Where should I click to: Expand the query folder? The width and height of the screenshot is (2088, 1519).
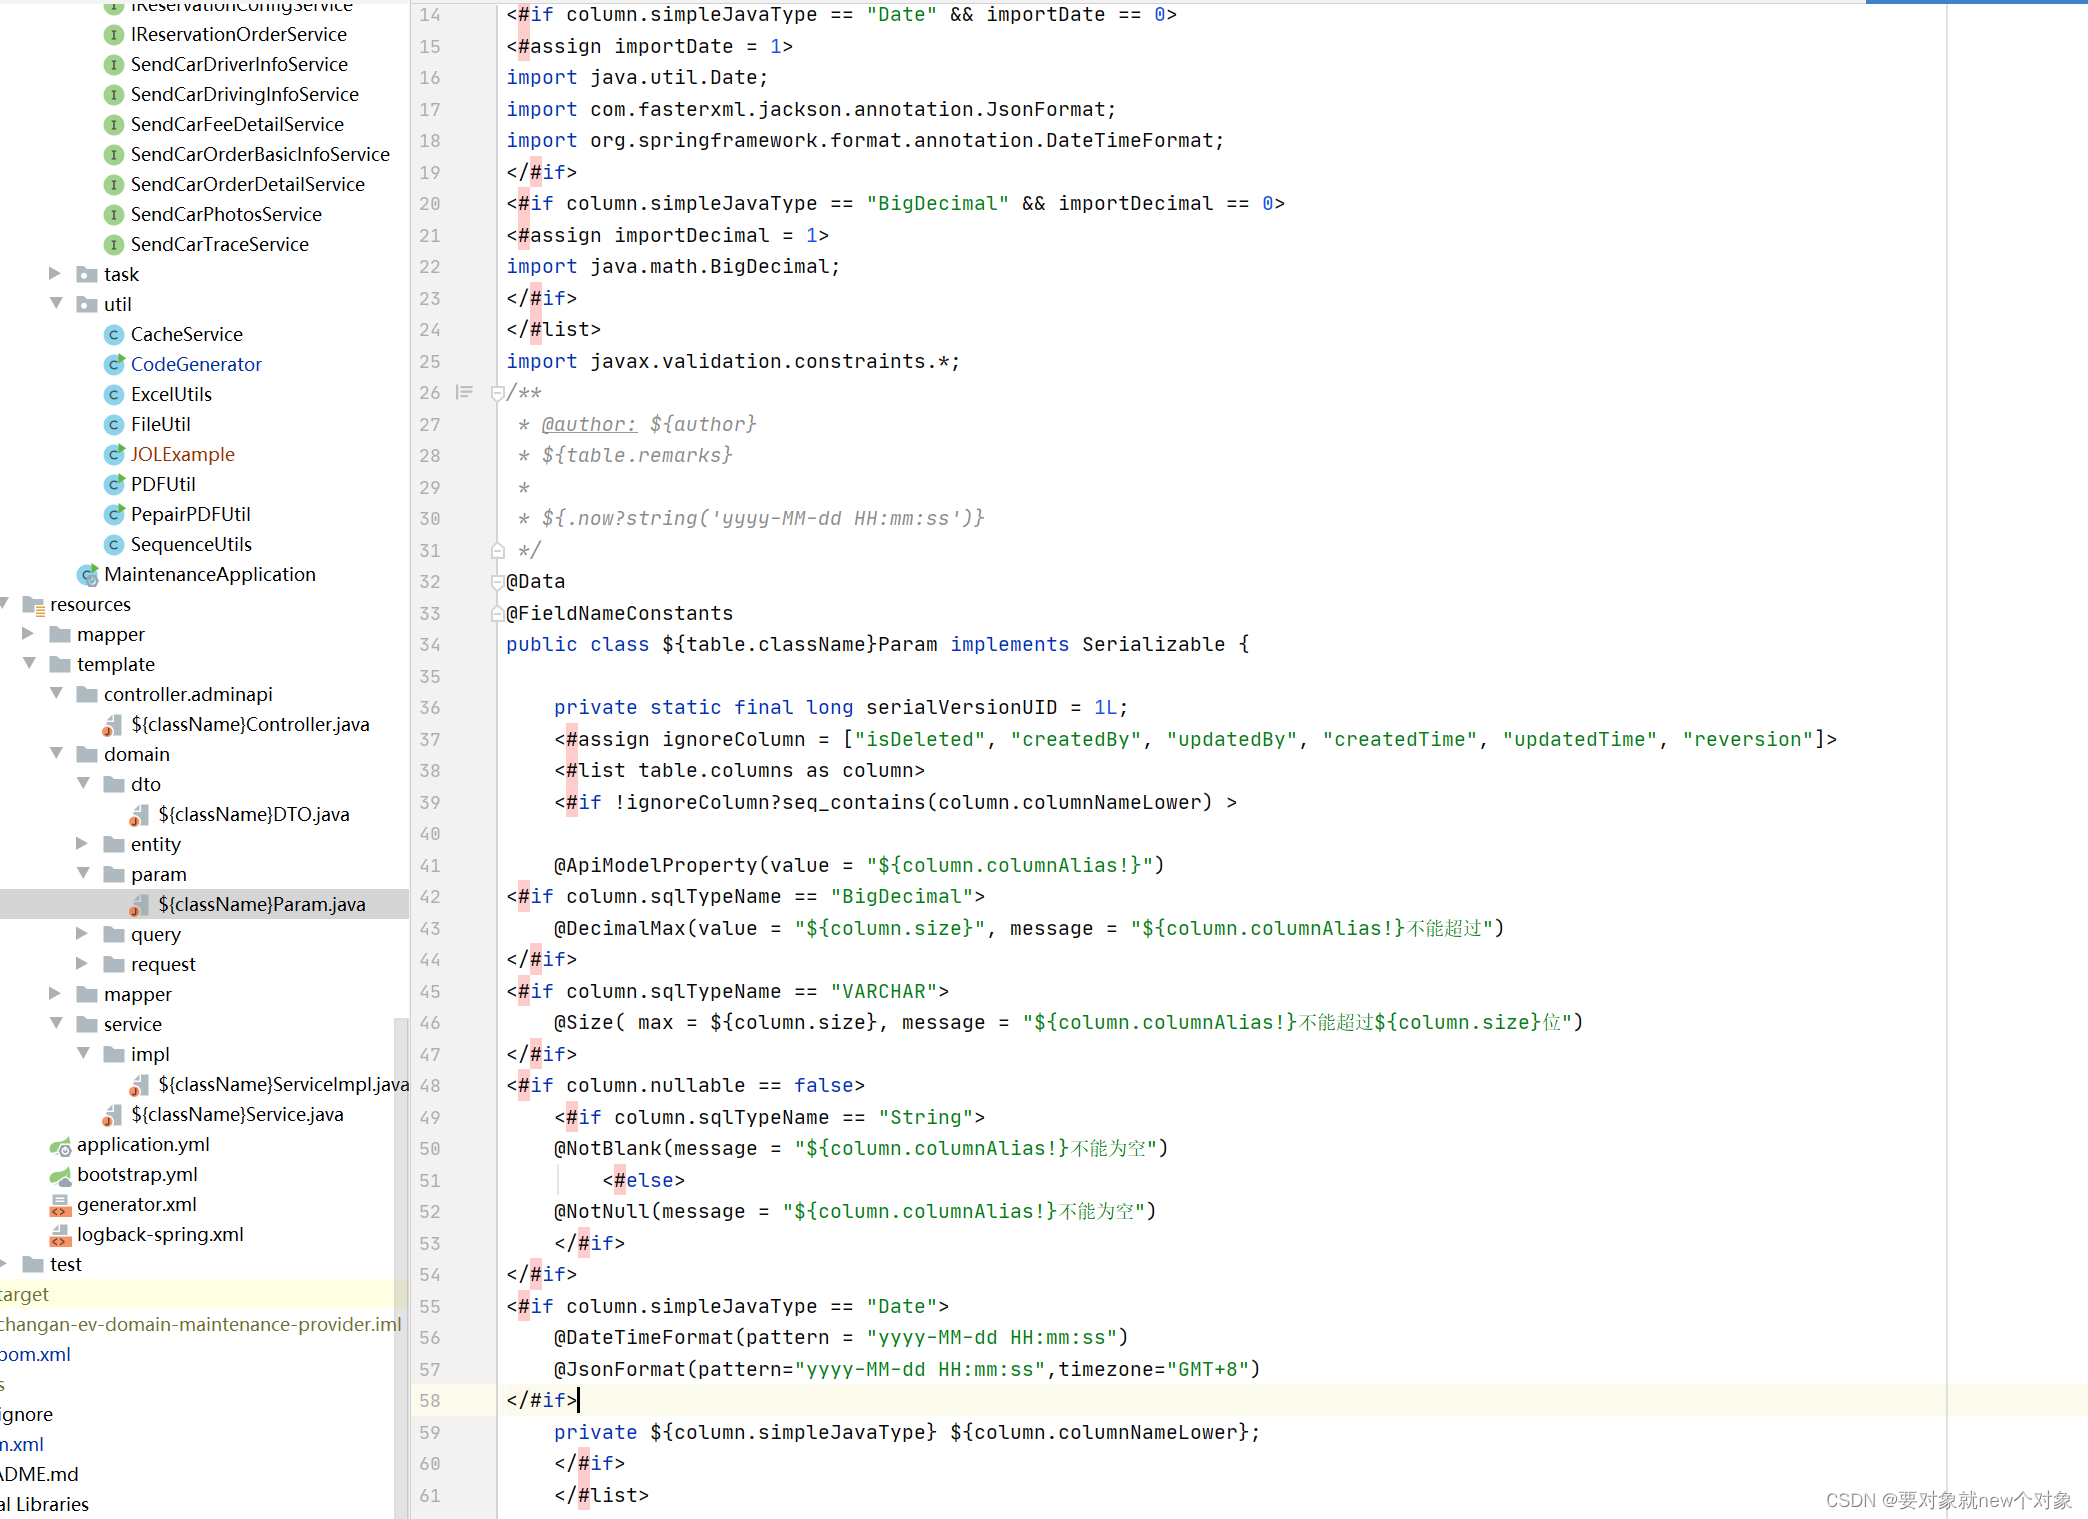click(82, 934)
